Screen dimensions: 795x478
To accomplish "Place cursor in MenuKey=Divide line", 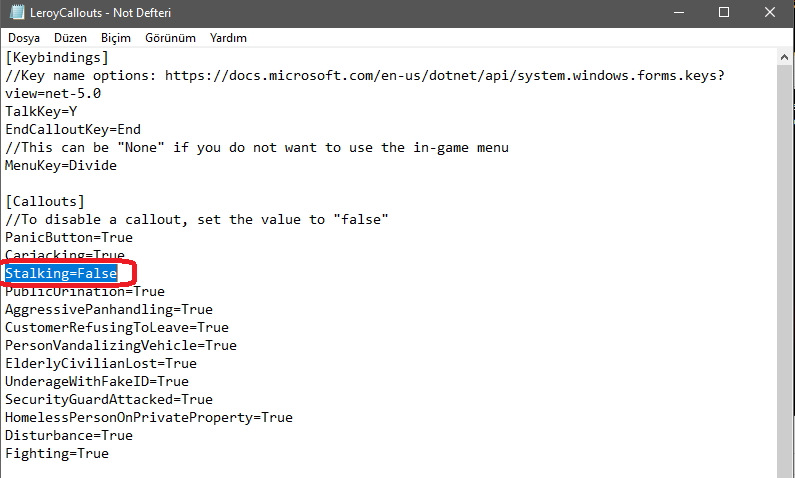I will click(61, 165).
